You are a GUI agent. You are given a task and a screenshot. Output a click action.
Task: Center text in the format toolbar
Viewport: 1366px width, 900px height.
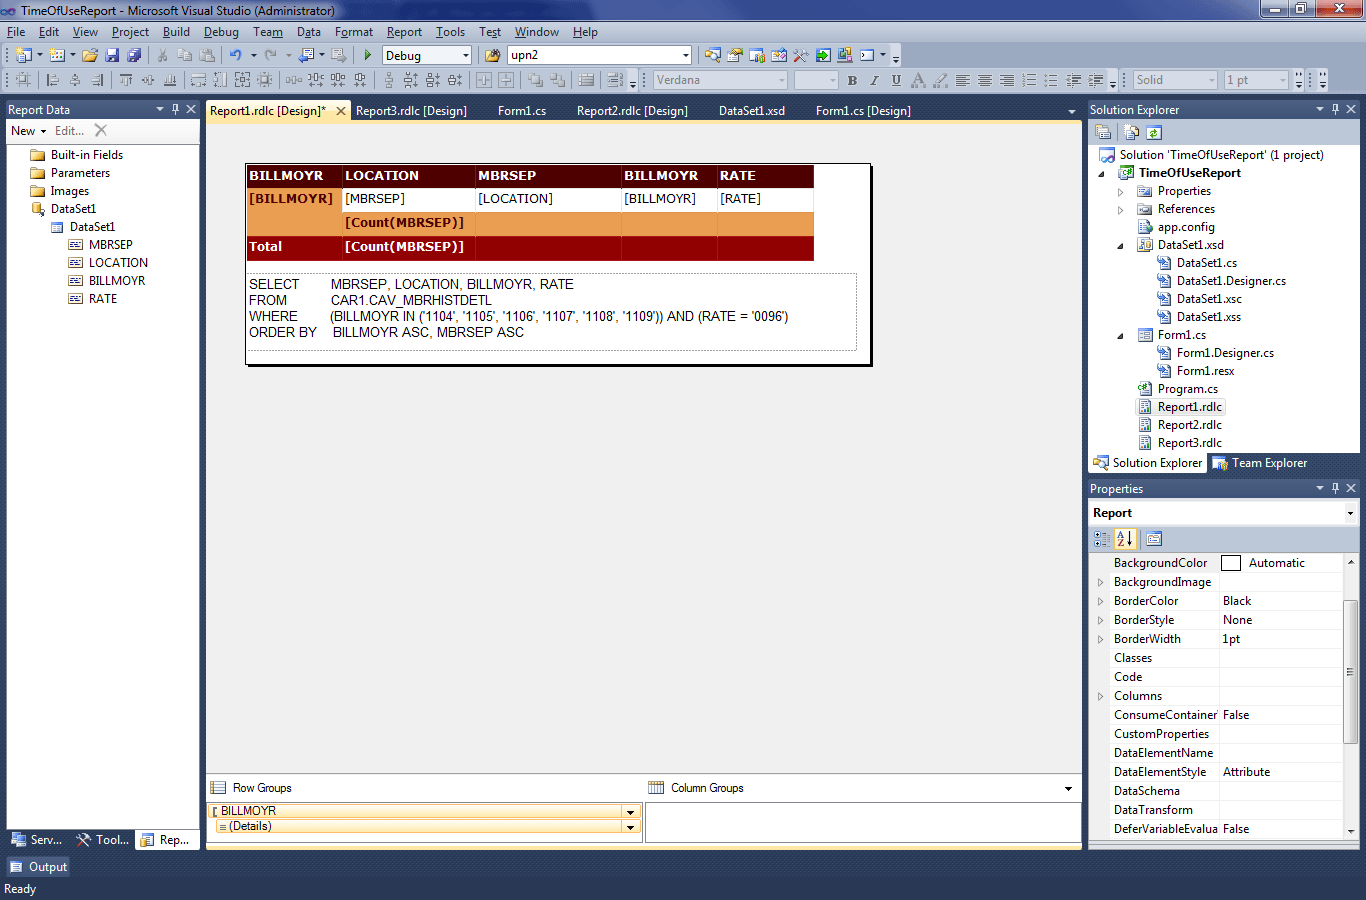point(985,80)
